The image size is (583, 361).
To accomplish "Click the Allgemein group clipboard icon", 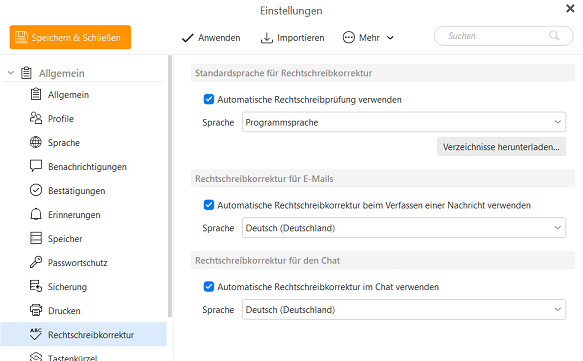I will [26, 73].
